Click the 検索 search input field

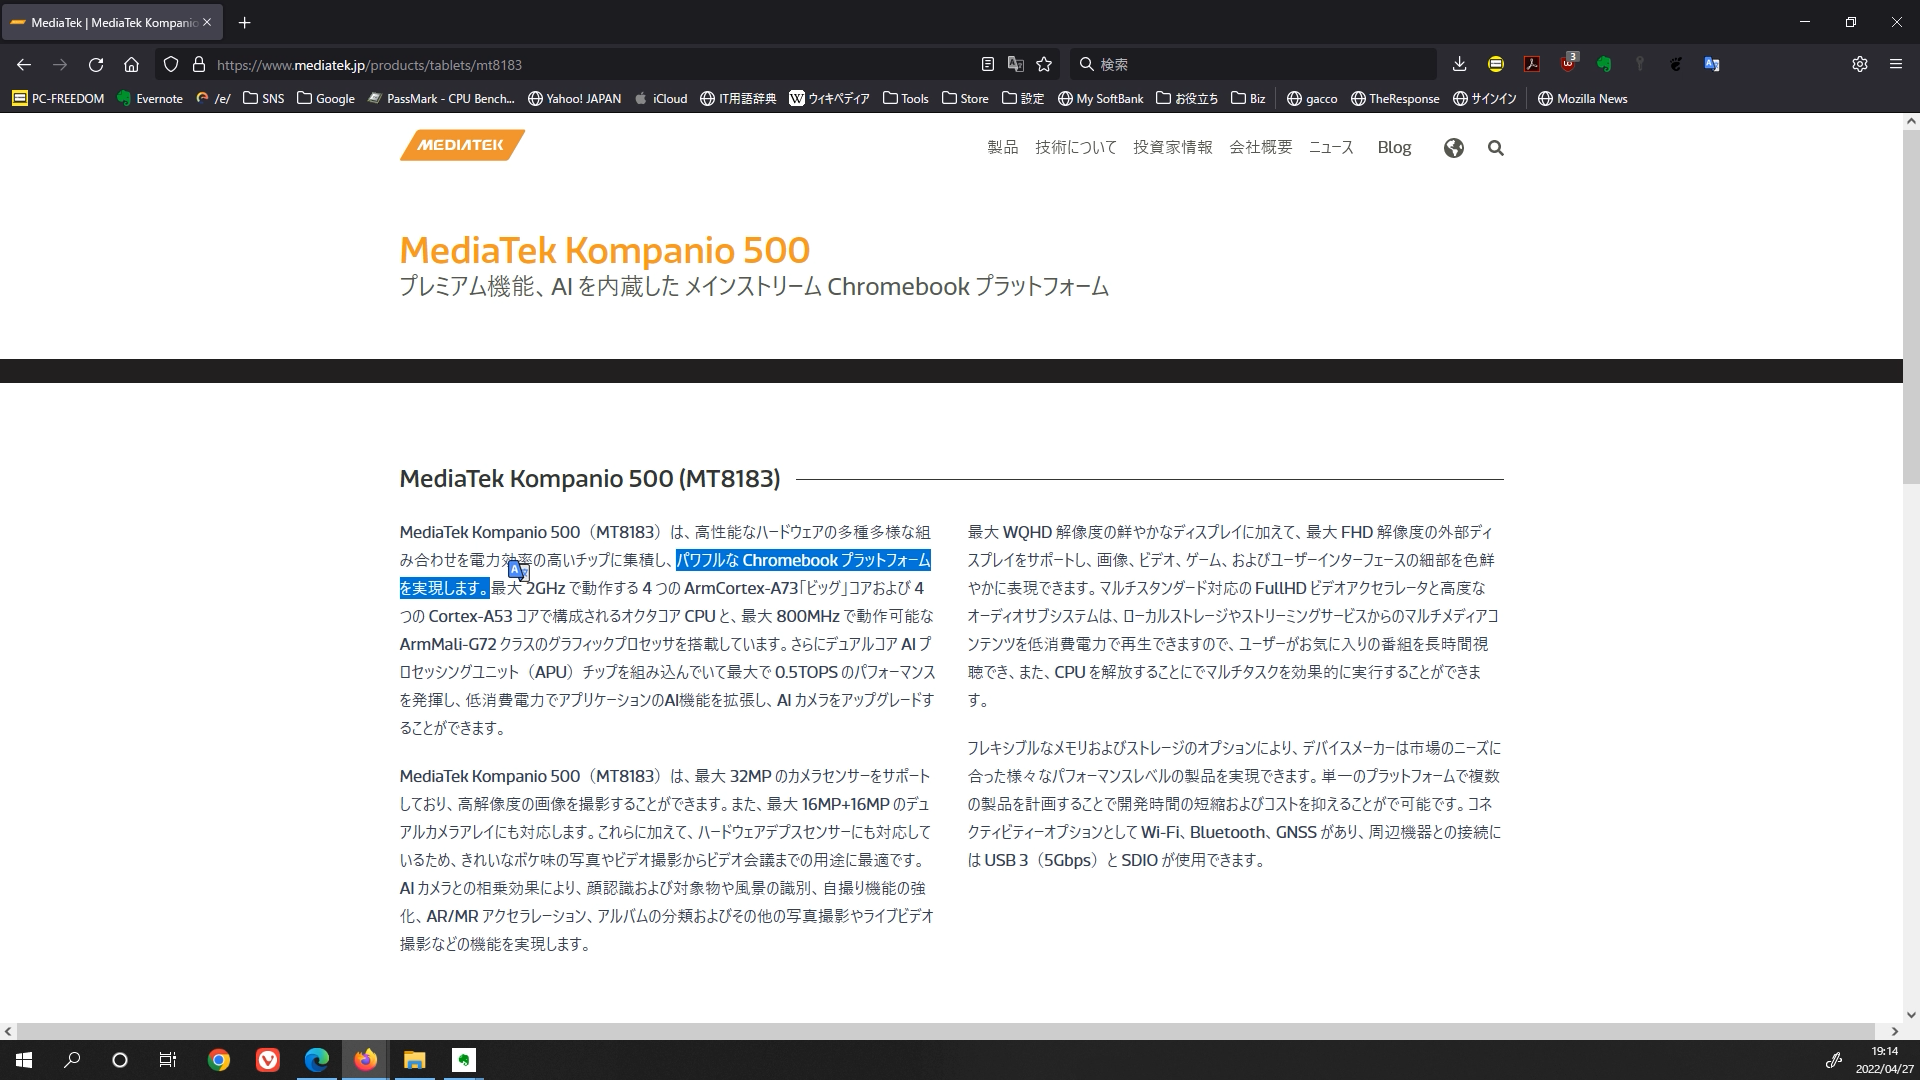(1260, 64)
